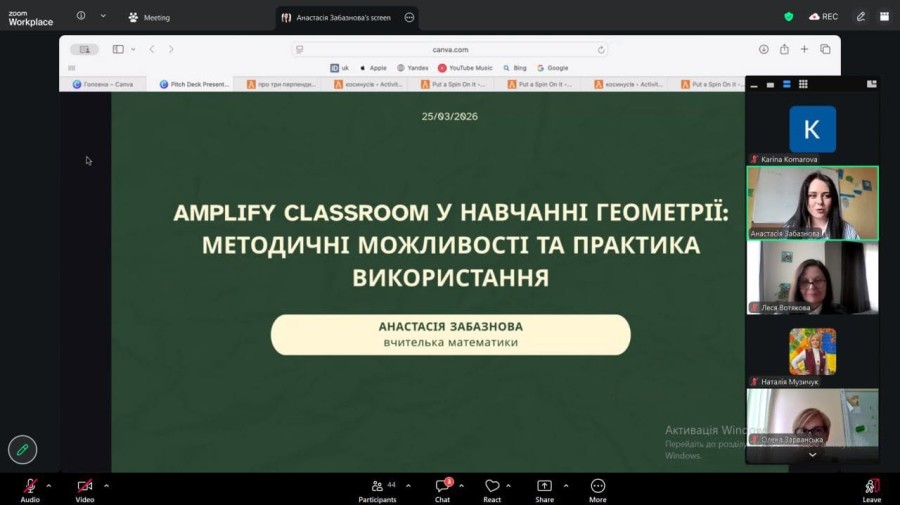The image size is (900, 505).
Task: Select grid view in video panel
Action: tap(804, 84)
